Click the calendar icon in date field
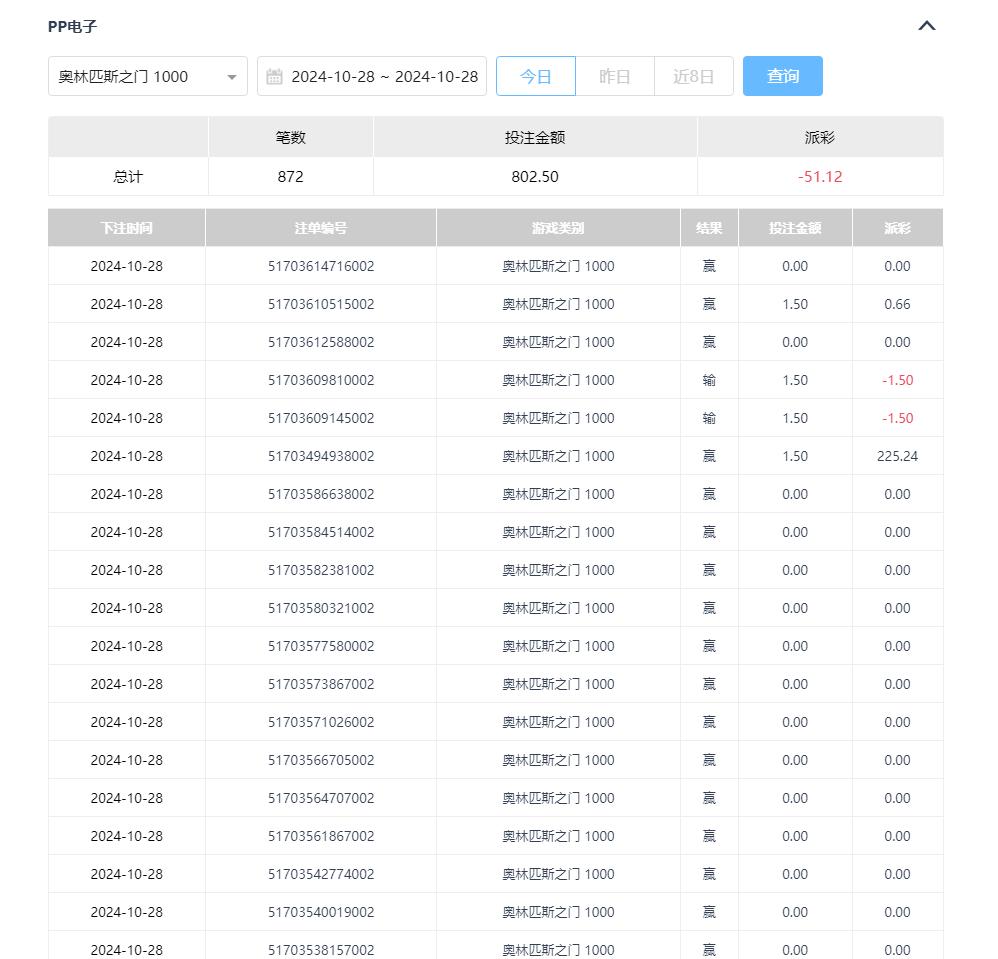 point(274,76)
